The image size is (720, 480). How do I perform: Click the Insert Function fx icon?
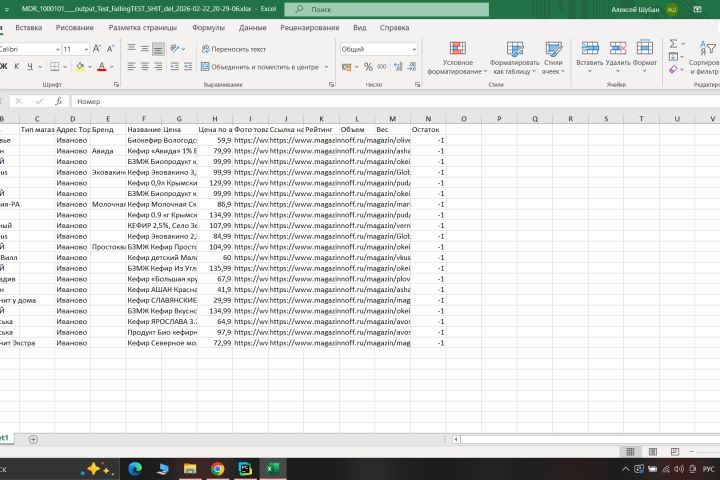pos(58,101)
